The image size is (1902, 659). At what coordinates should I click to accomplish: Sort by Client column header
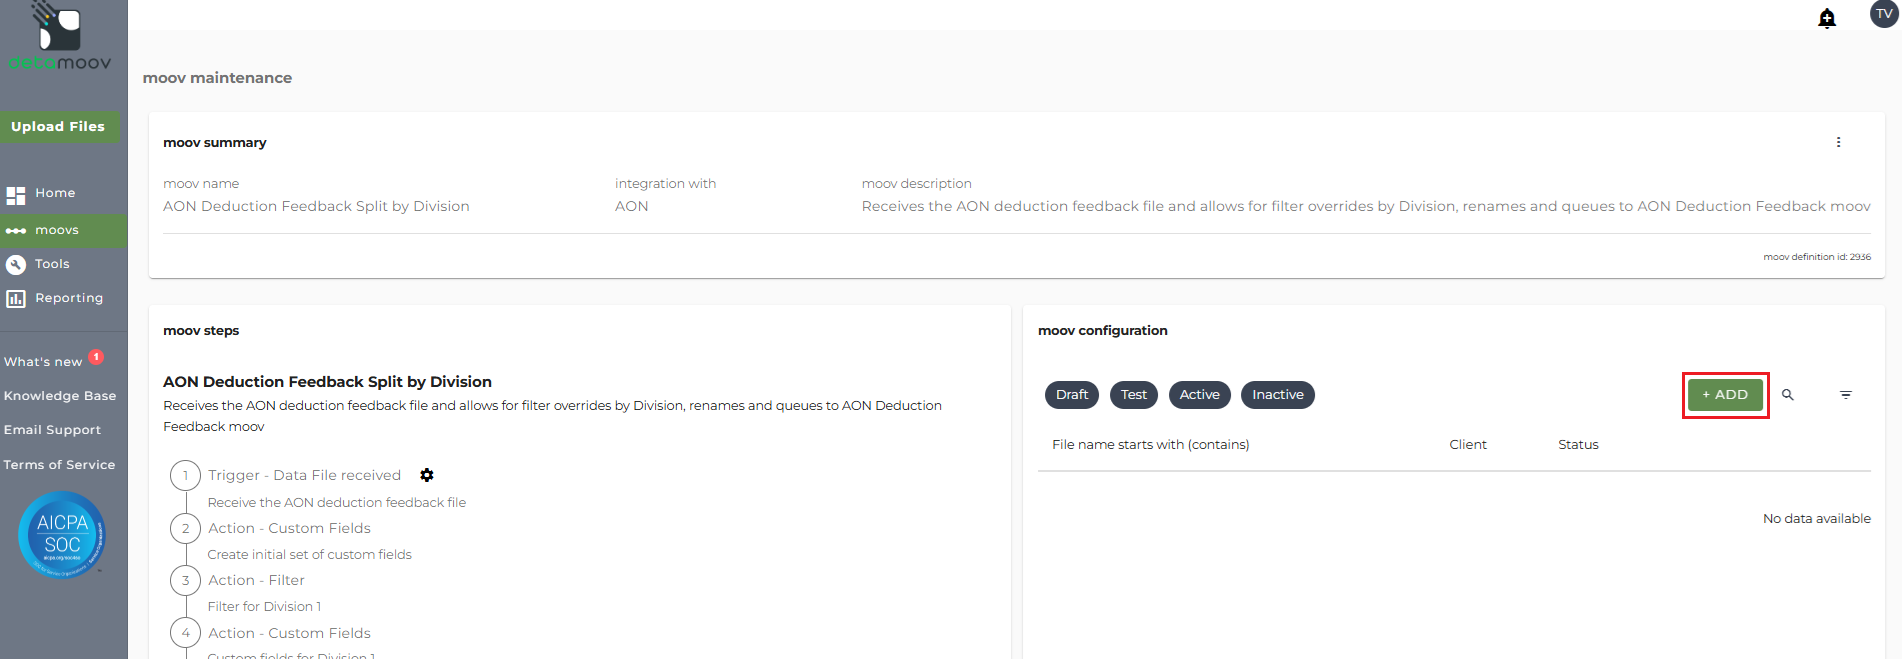click(1468, 445)
